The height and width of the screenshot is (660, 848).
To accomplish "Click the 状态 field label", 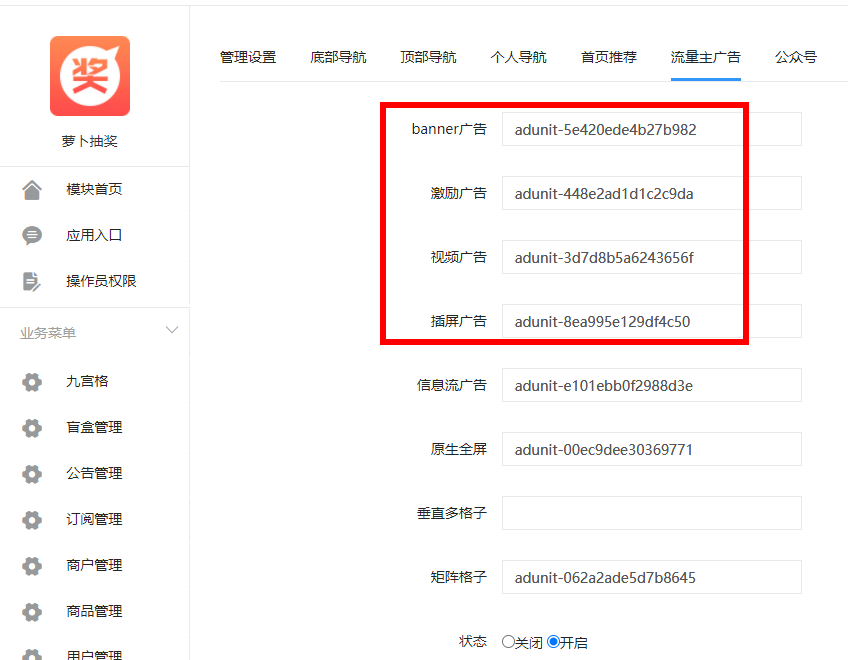I will (x=473, y=642).
